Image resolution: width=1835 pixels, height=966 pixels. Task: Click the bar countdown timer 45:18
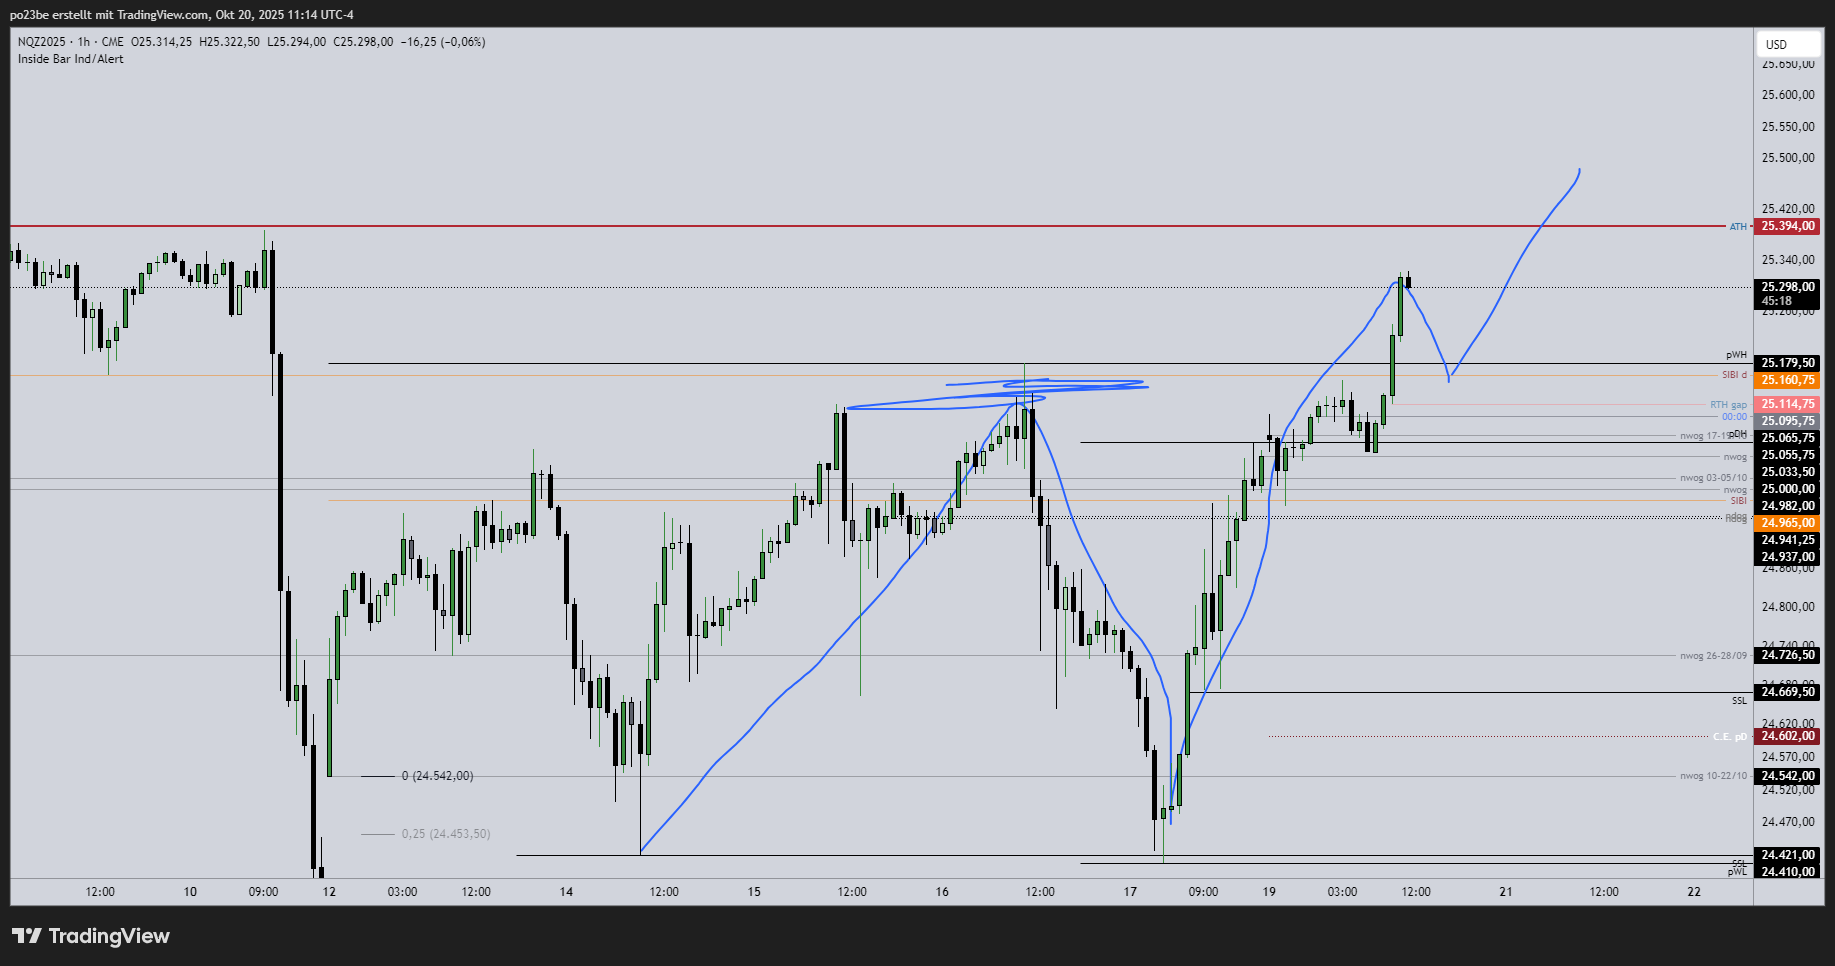pos(1777,301)
